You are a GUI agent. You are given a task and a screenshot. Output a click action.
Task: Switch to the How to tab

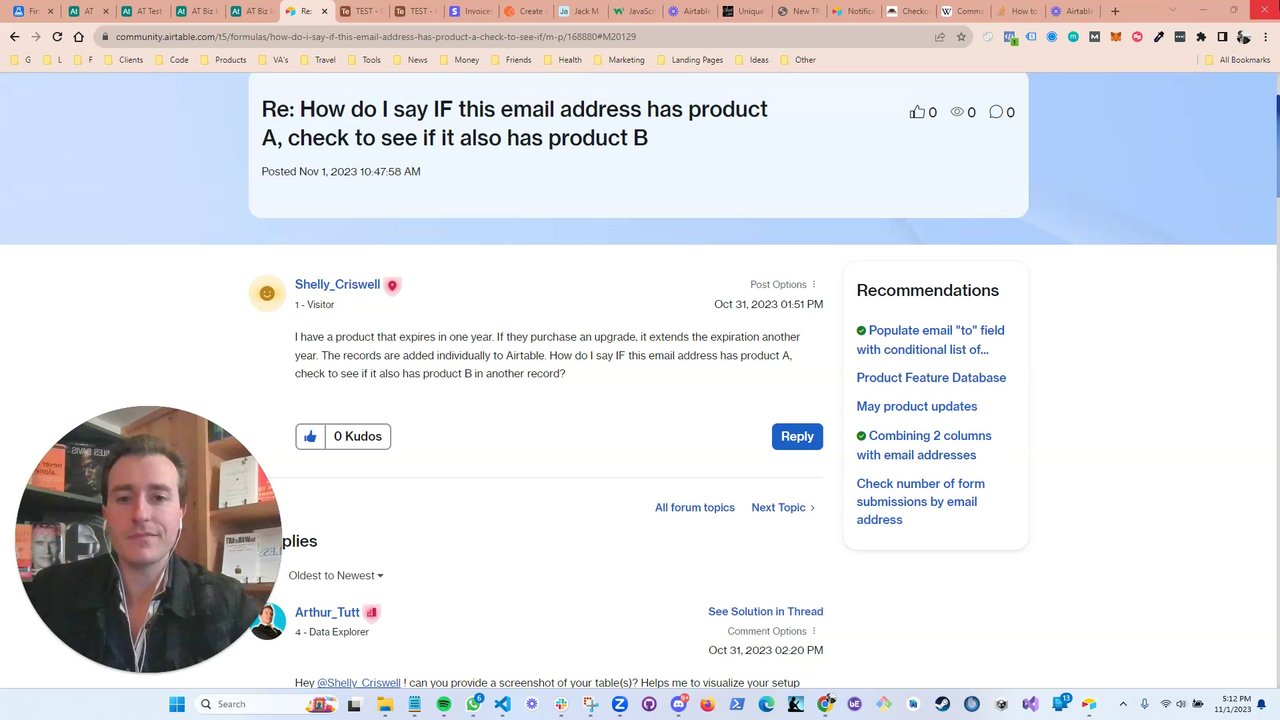[1017, 11]
